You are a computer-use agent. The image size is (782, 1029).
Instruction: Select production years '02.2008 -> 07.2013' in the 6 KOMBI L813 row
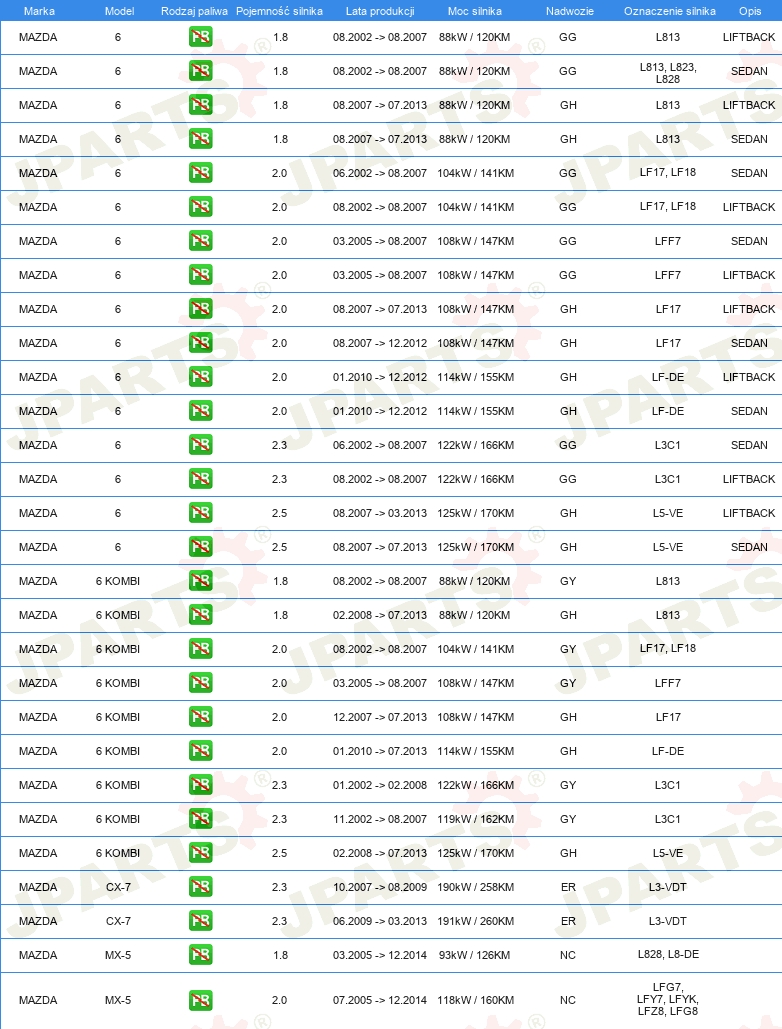380,615
